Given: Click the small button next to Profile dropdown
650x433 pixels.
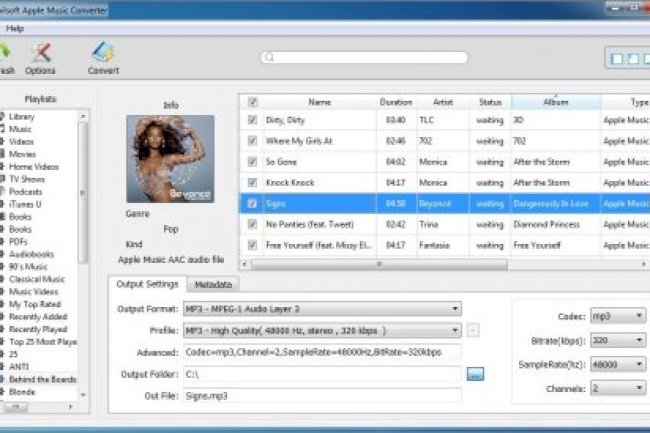Looking at the screenshot, I should [473, 330].
